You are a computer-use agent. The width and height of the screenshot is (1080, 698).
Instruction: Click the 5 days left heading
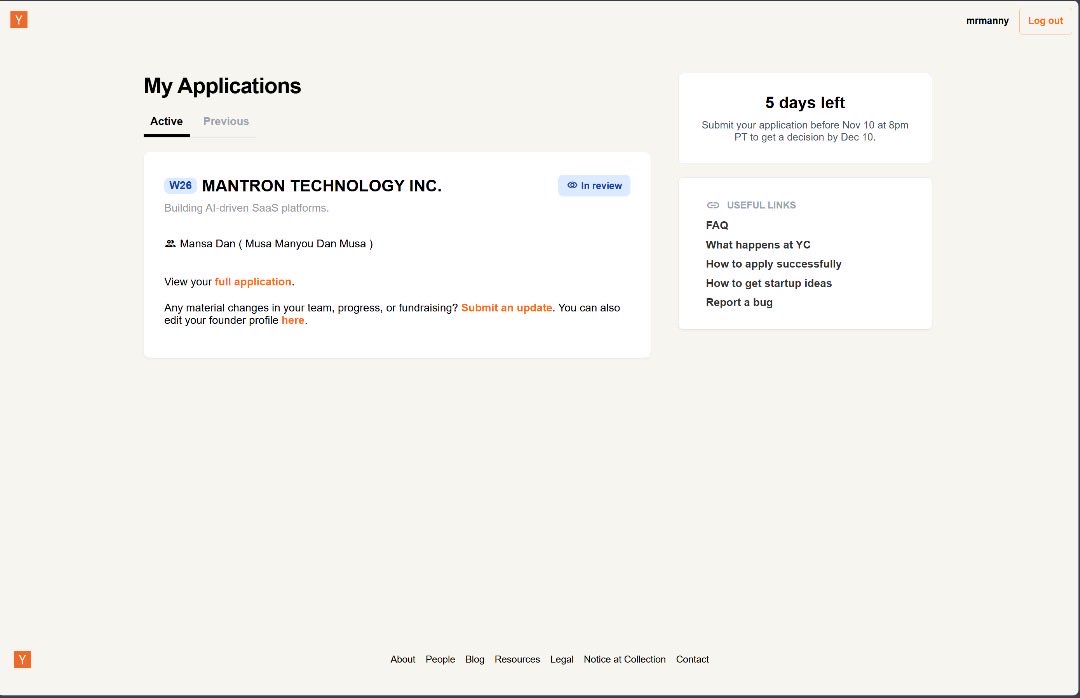pyautogui.click(x=804, y=103)
